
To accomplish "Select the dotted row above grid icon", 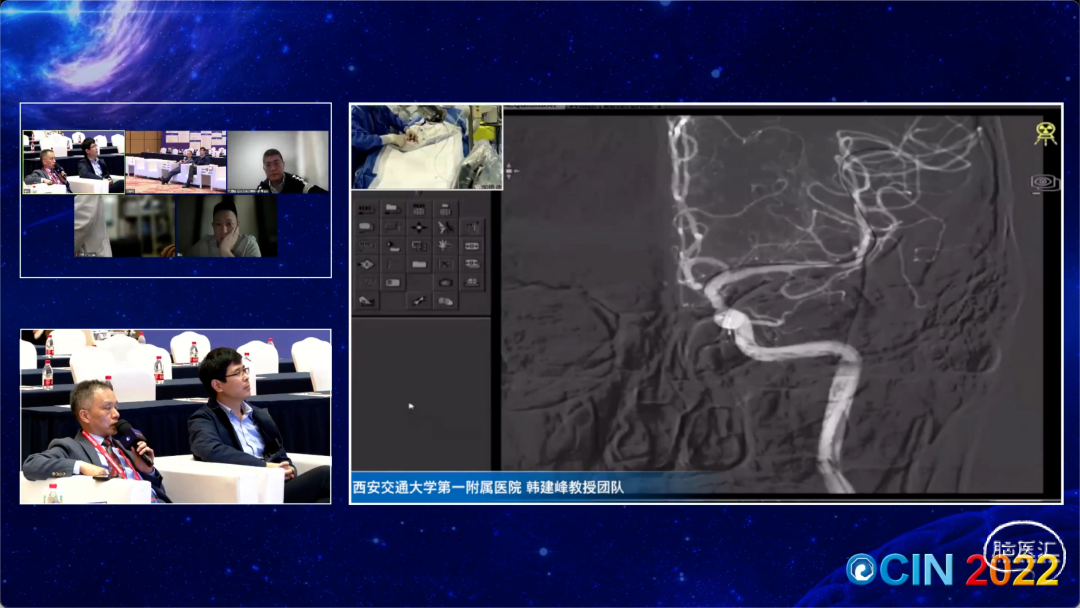I will click(x=419, y=209).
